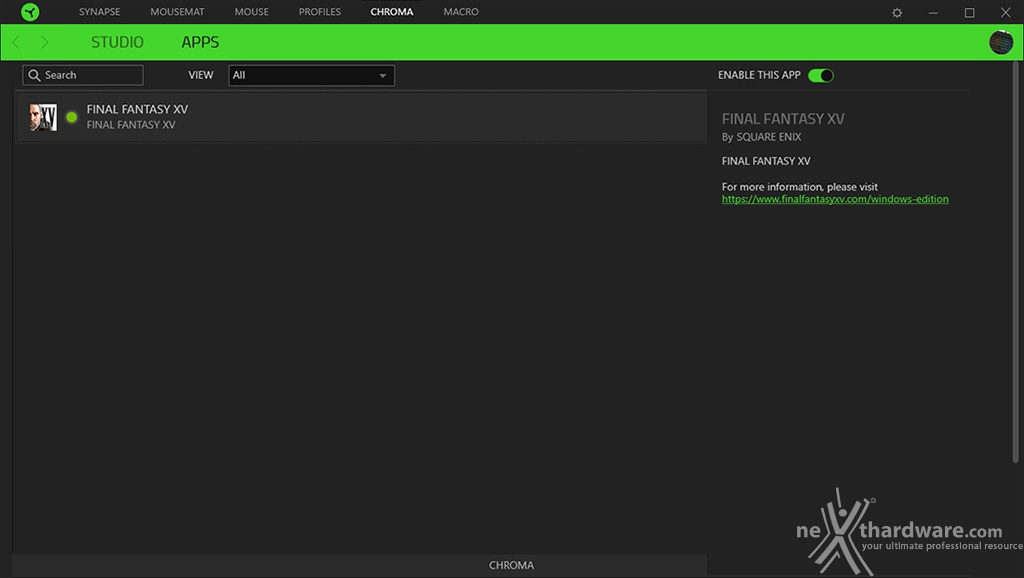Switch to Synapse tab

(99, 12)
